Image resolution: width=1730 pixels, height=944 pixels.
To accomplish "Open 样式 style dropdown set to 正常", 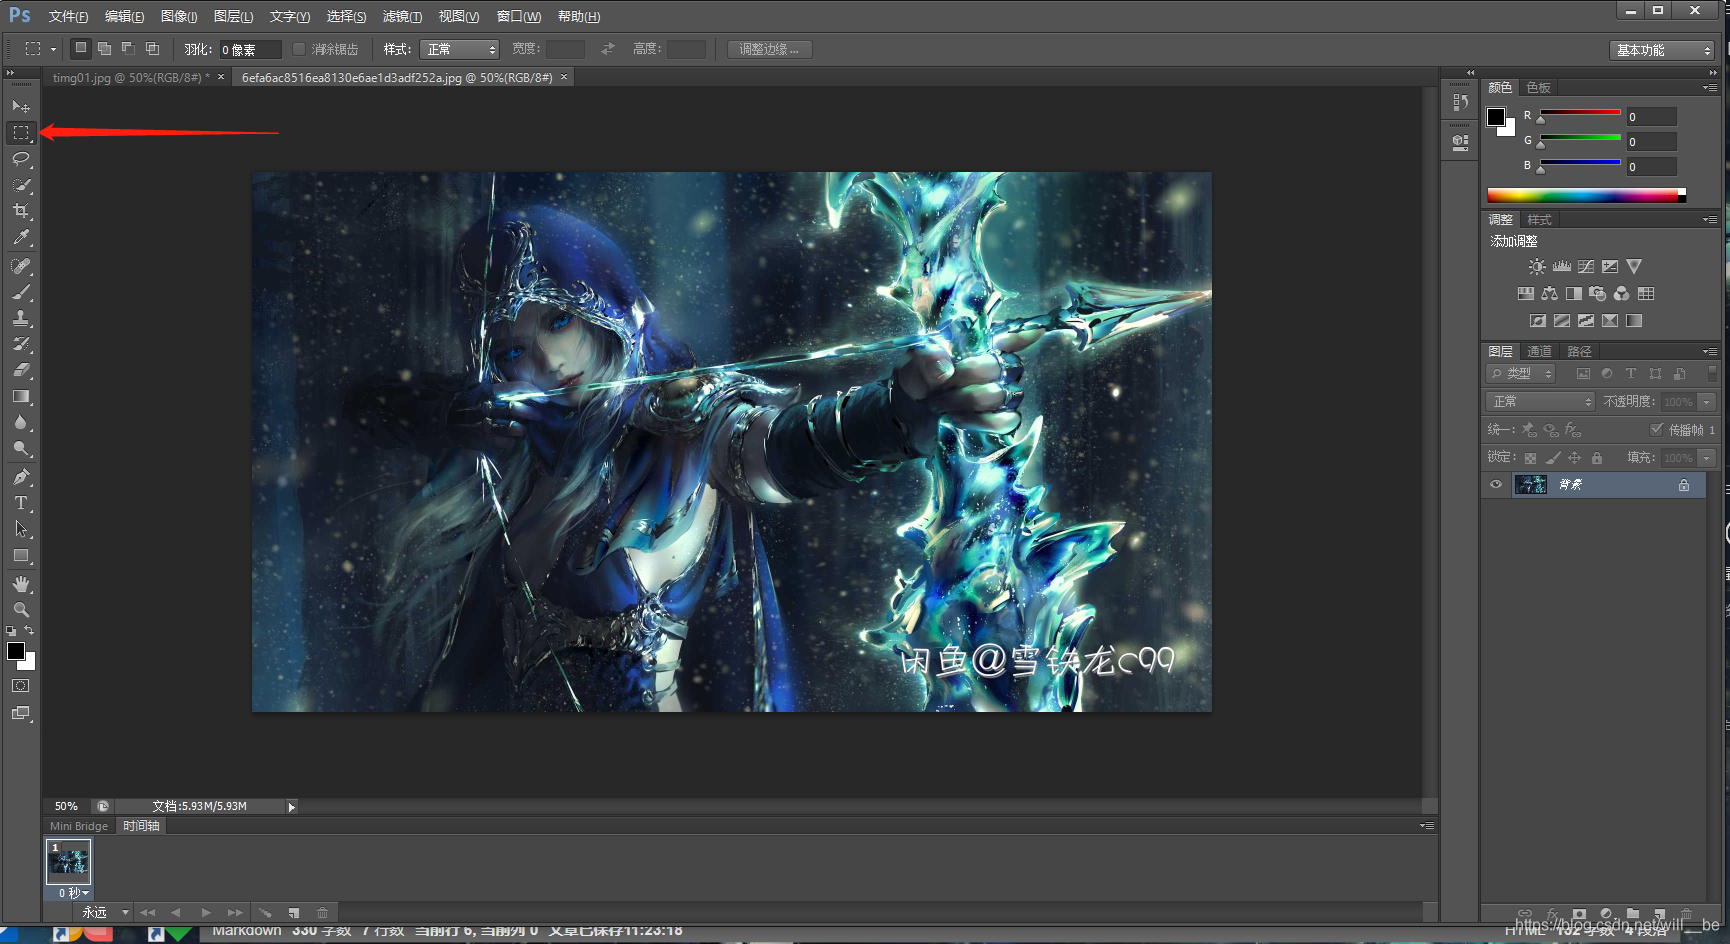I will [459, 49].
